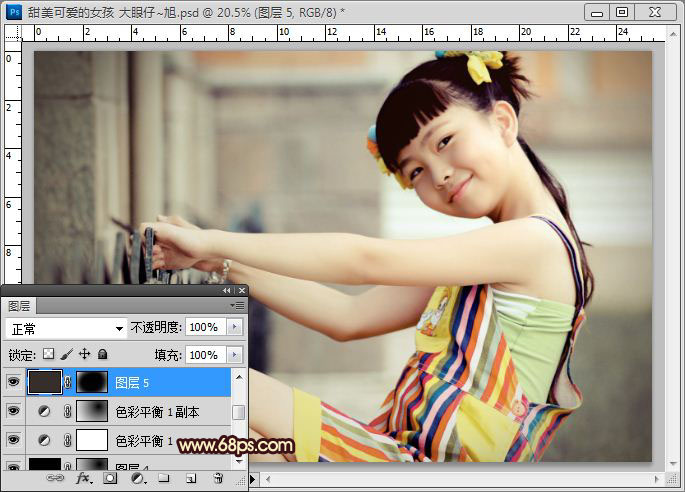Screen dimensions: 685x492
Task: Add a layer mask with the mask icon
Action: pyautogui.click(x=110, y=479)
